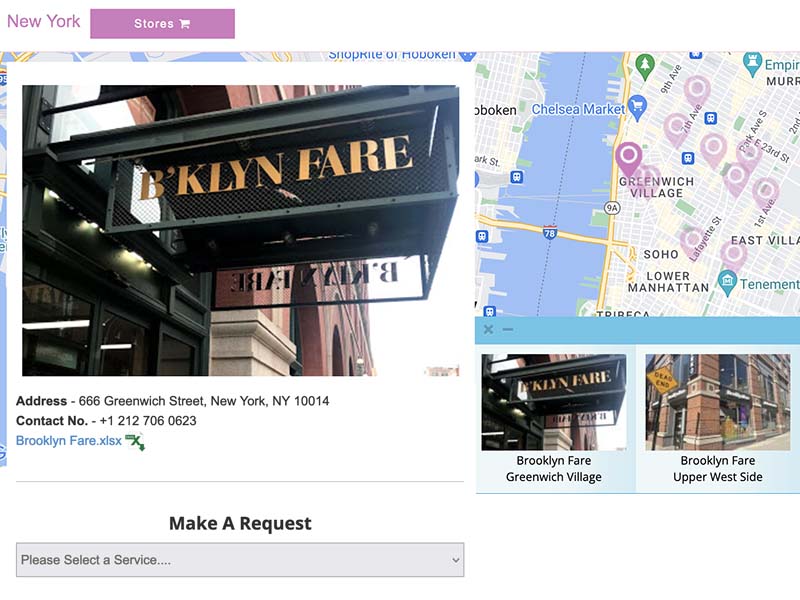Minimize the store thumbnails panel
The height and width of the screenshot is (600, 800).
tap(508, 329)
